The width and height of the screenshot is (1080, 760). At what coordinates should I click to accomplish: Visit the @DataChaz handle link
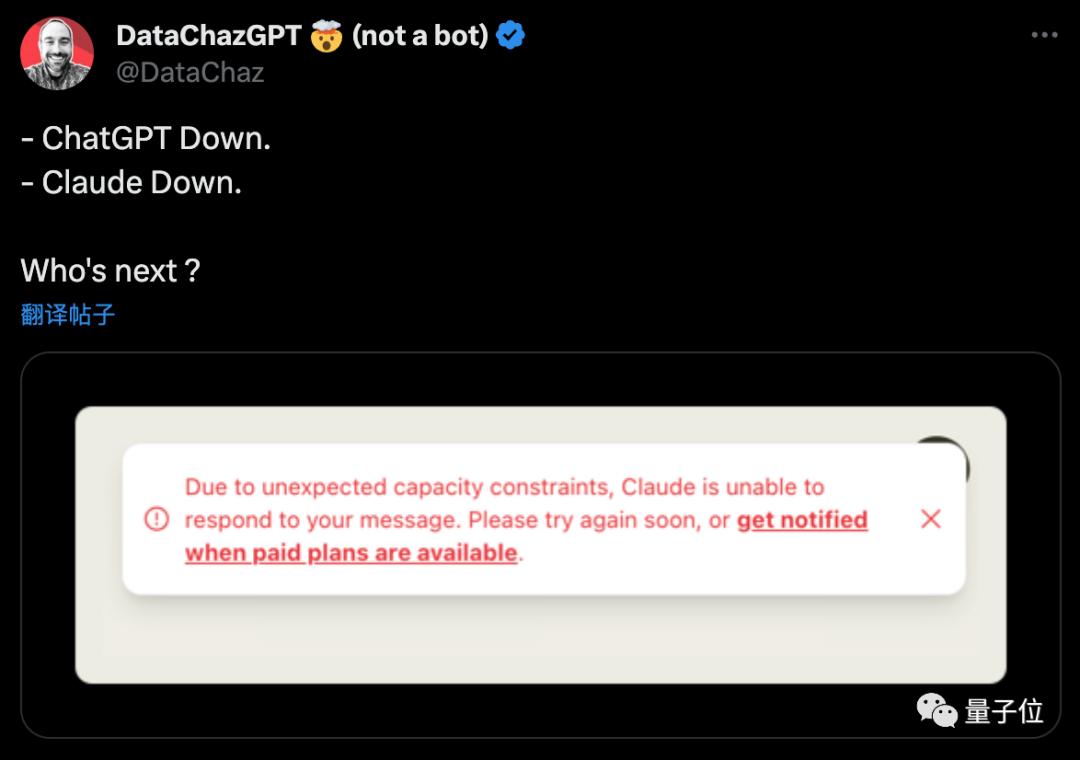click(x=190, y=72)
